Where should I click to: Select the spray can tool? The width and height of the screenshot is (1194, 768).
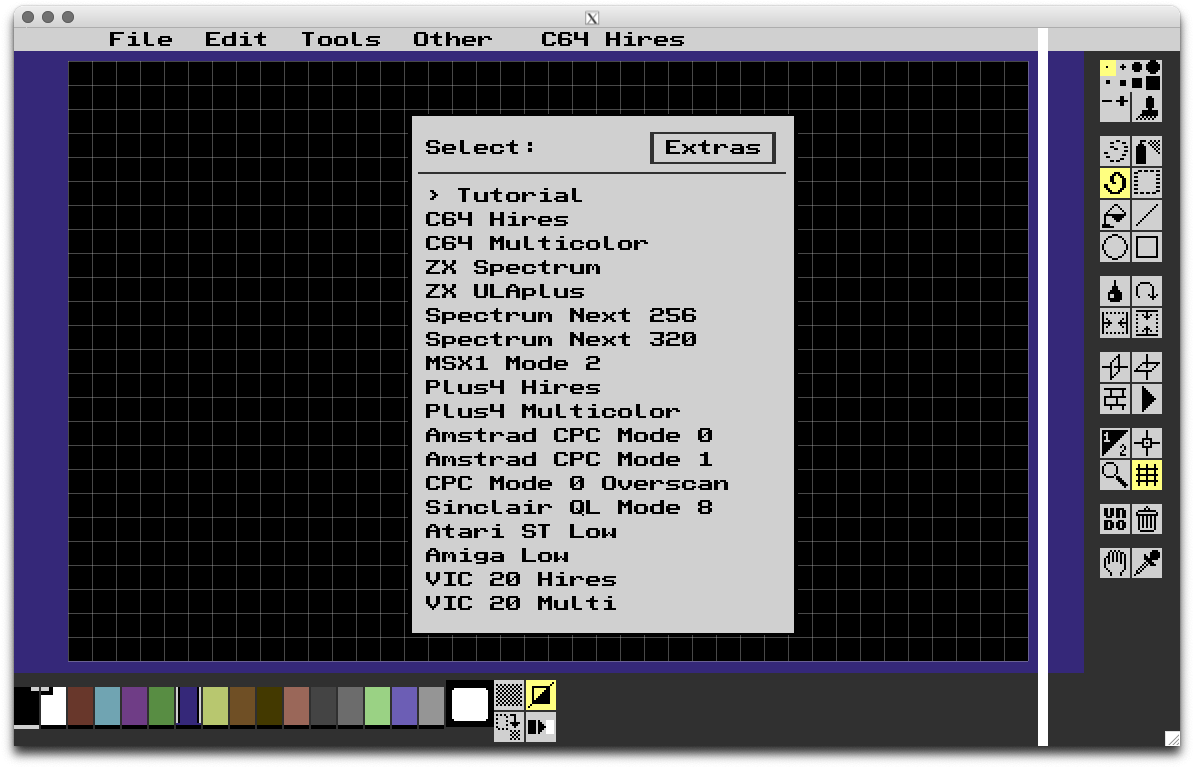[1147, 151]
